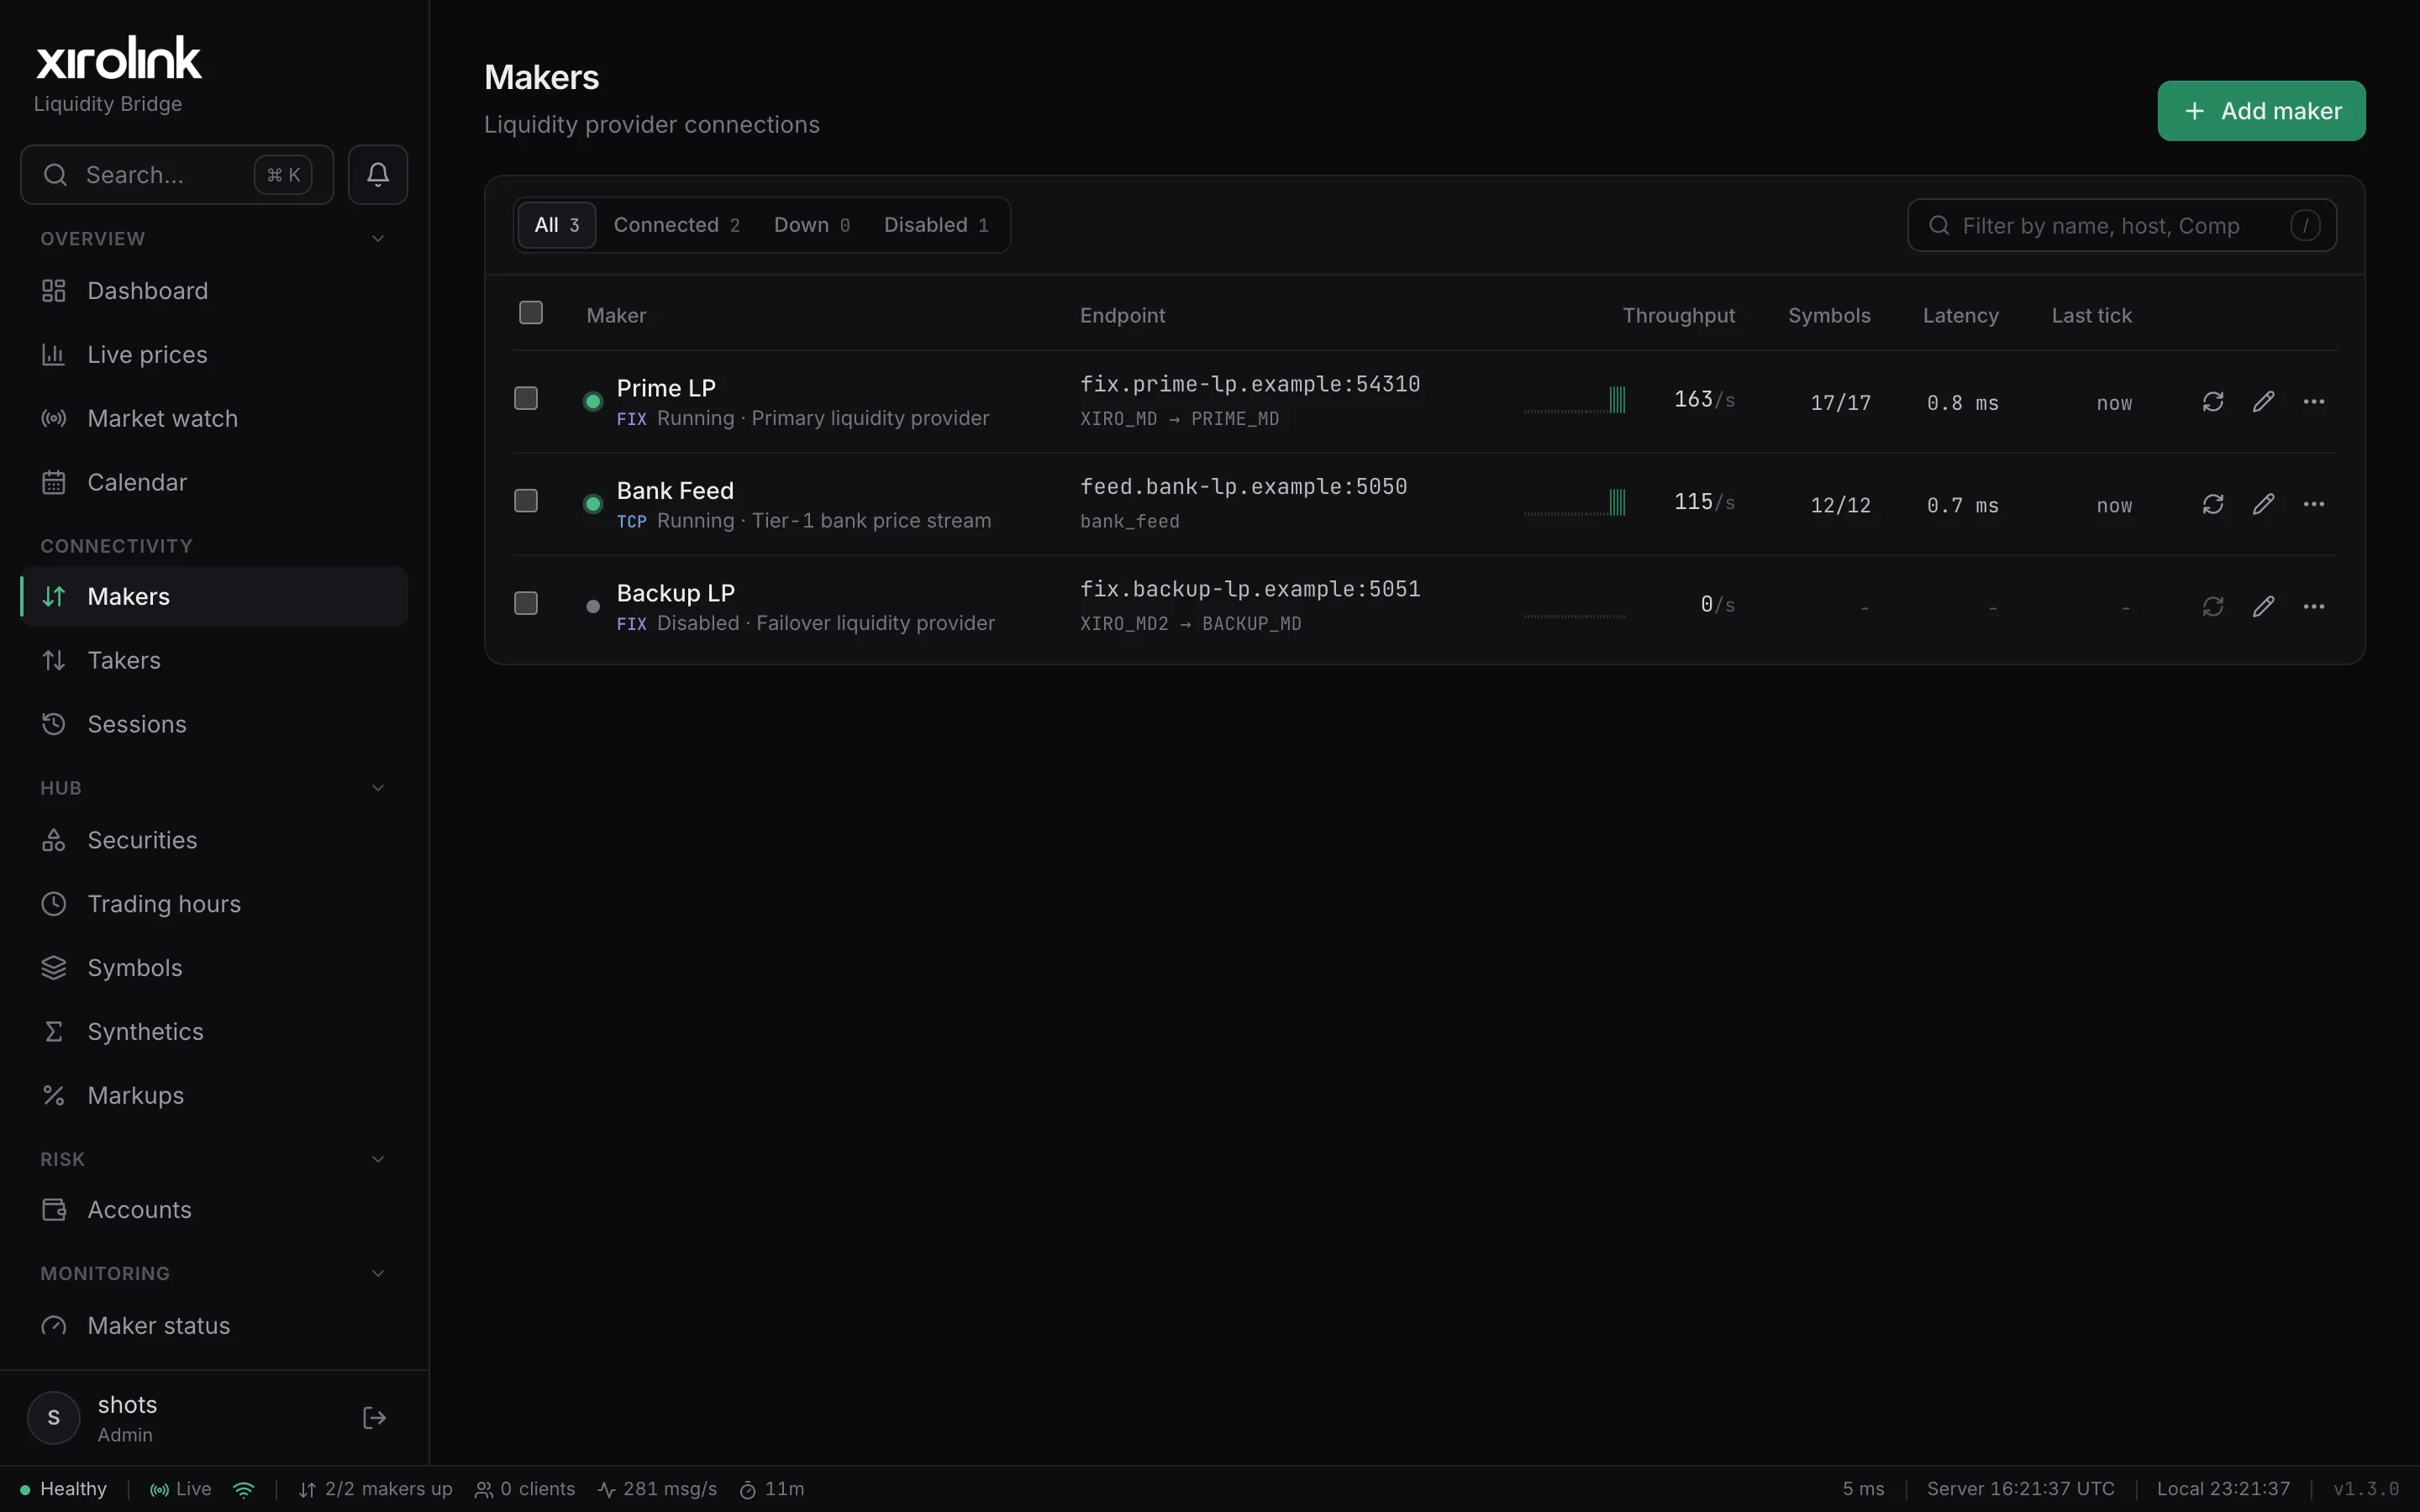
Task: Toggle the select-all makers checkbox
Action: 531,313
